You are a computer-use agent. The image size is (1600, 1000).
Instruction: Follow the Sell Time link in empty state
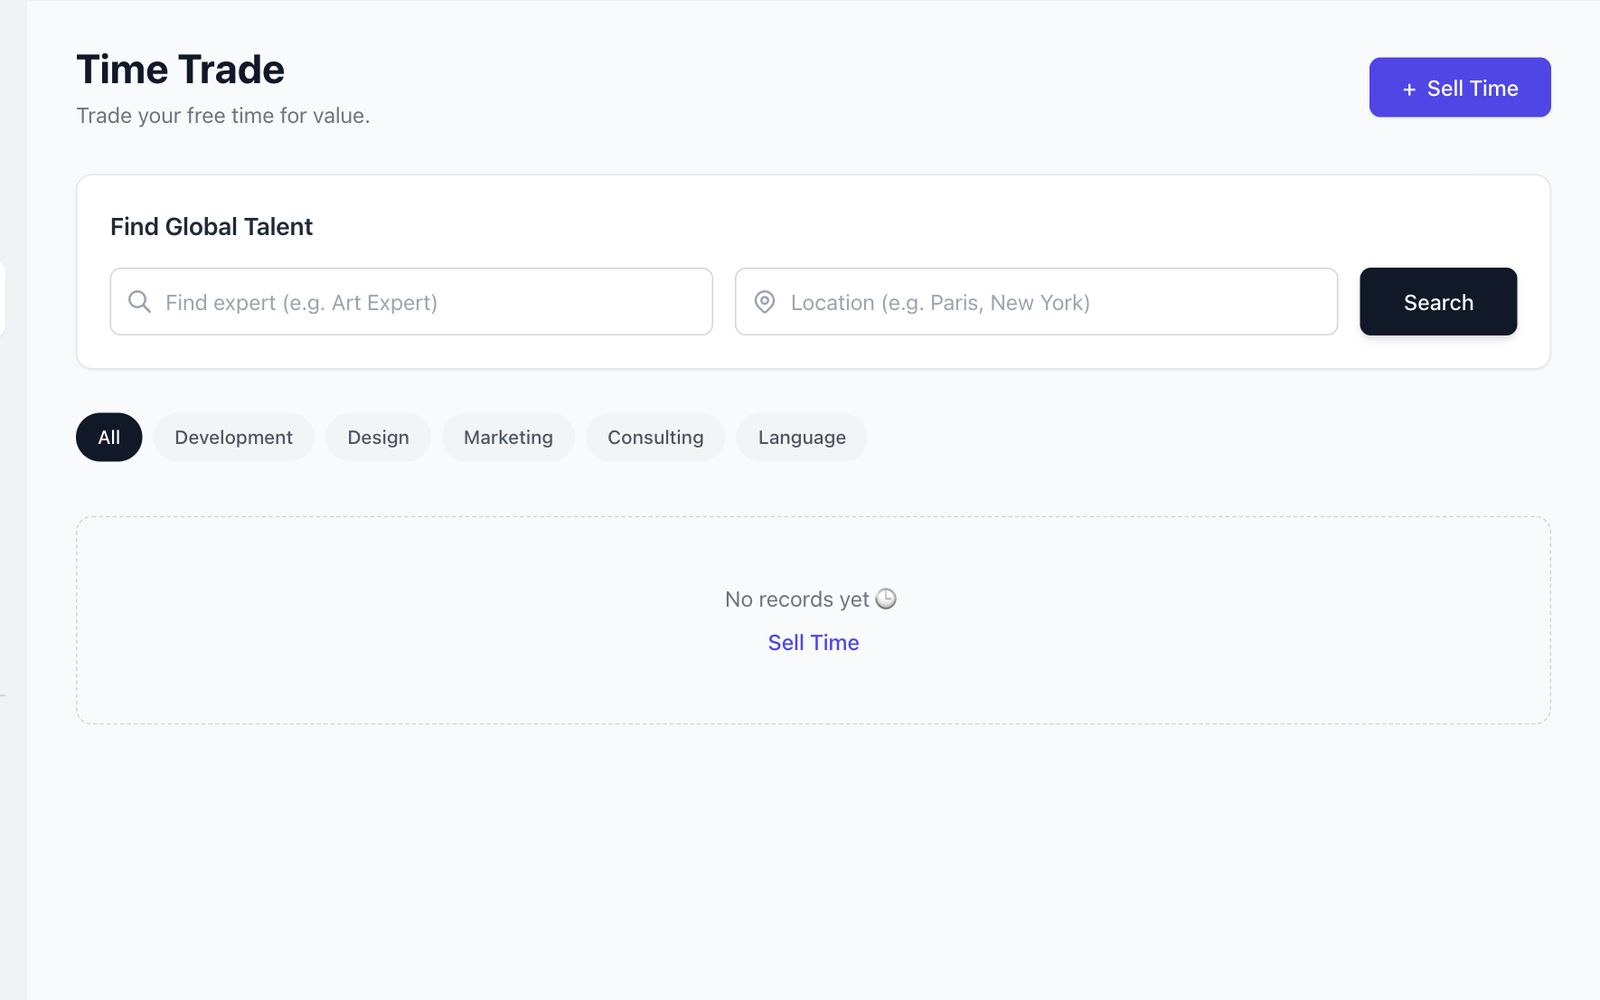tap(813, 643)
